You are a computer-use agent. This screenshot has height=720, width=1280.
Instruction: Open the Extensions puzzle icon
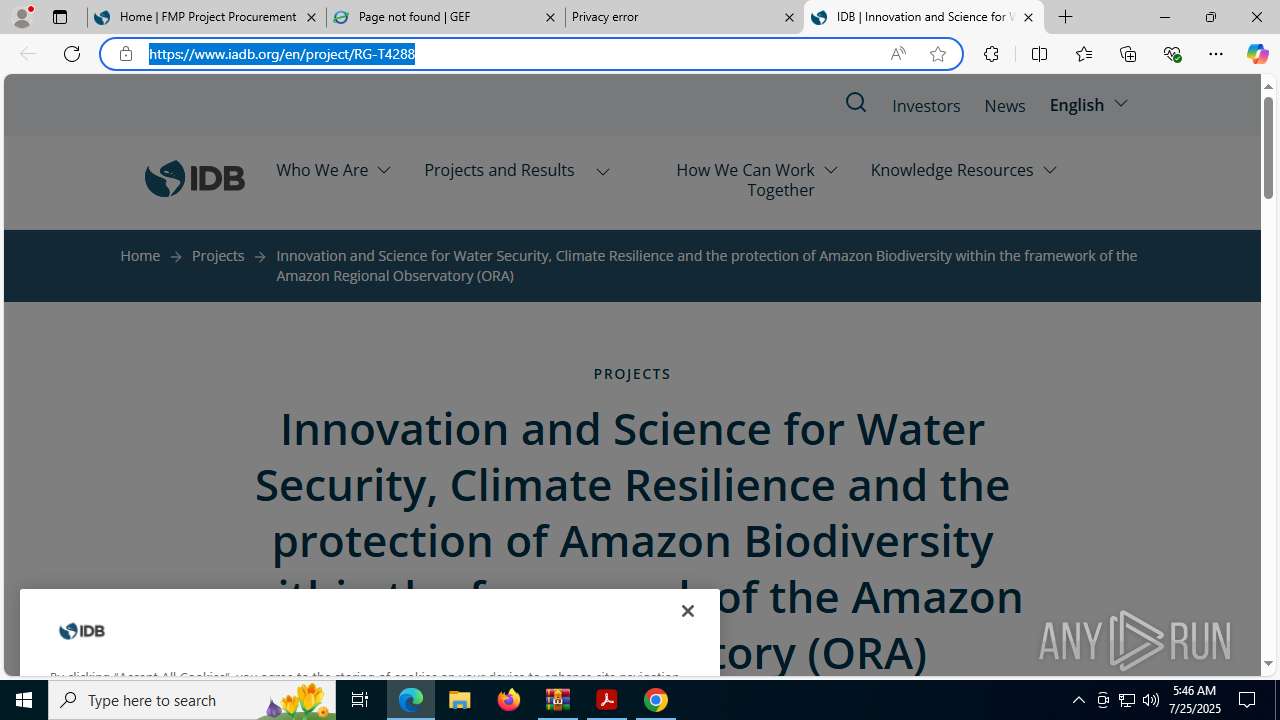click(x=991, y=54)
